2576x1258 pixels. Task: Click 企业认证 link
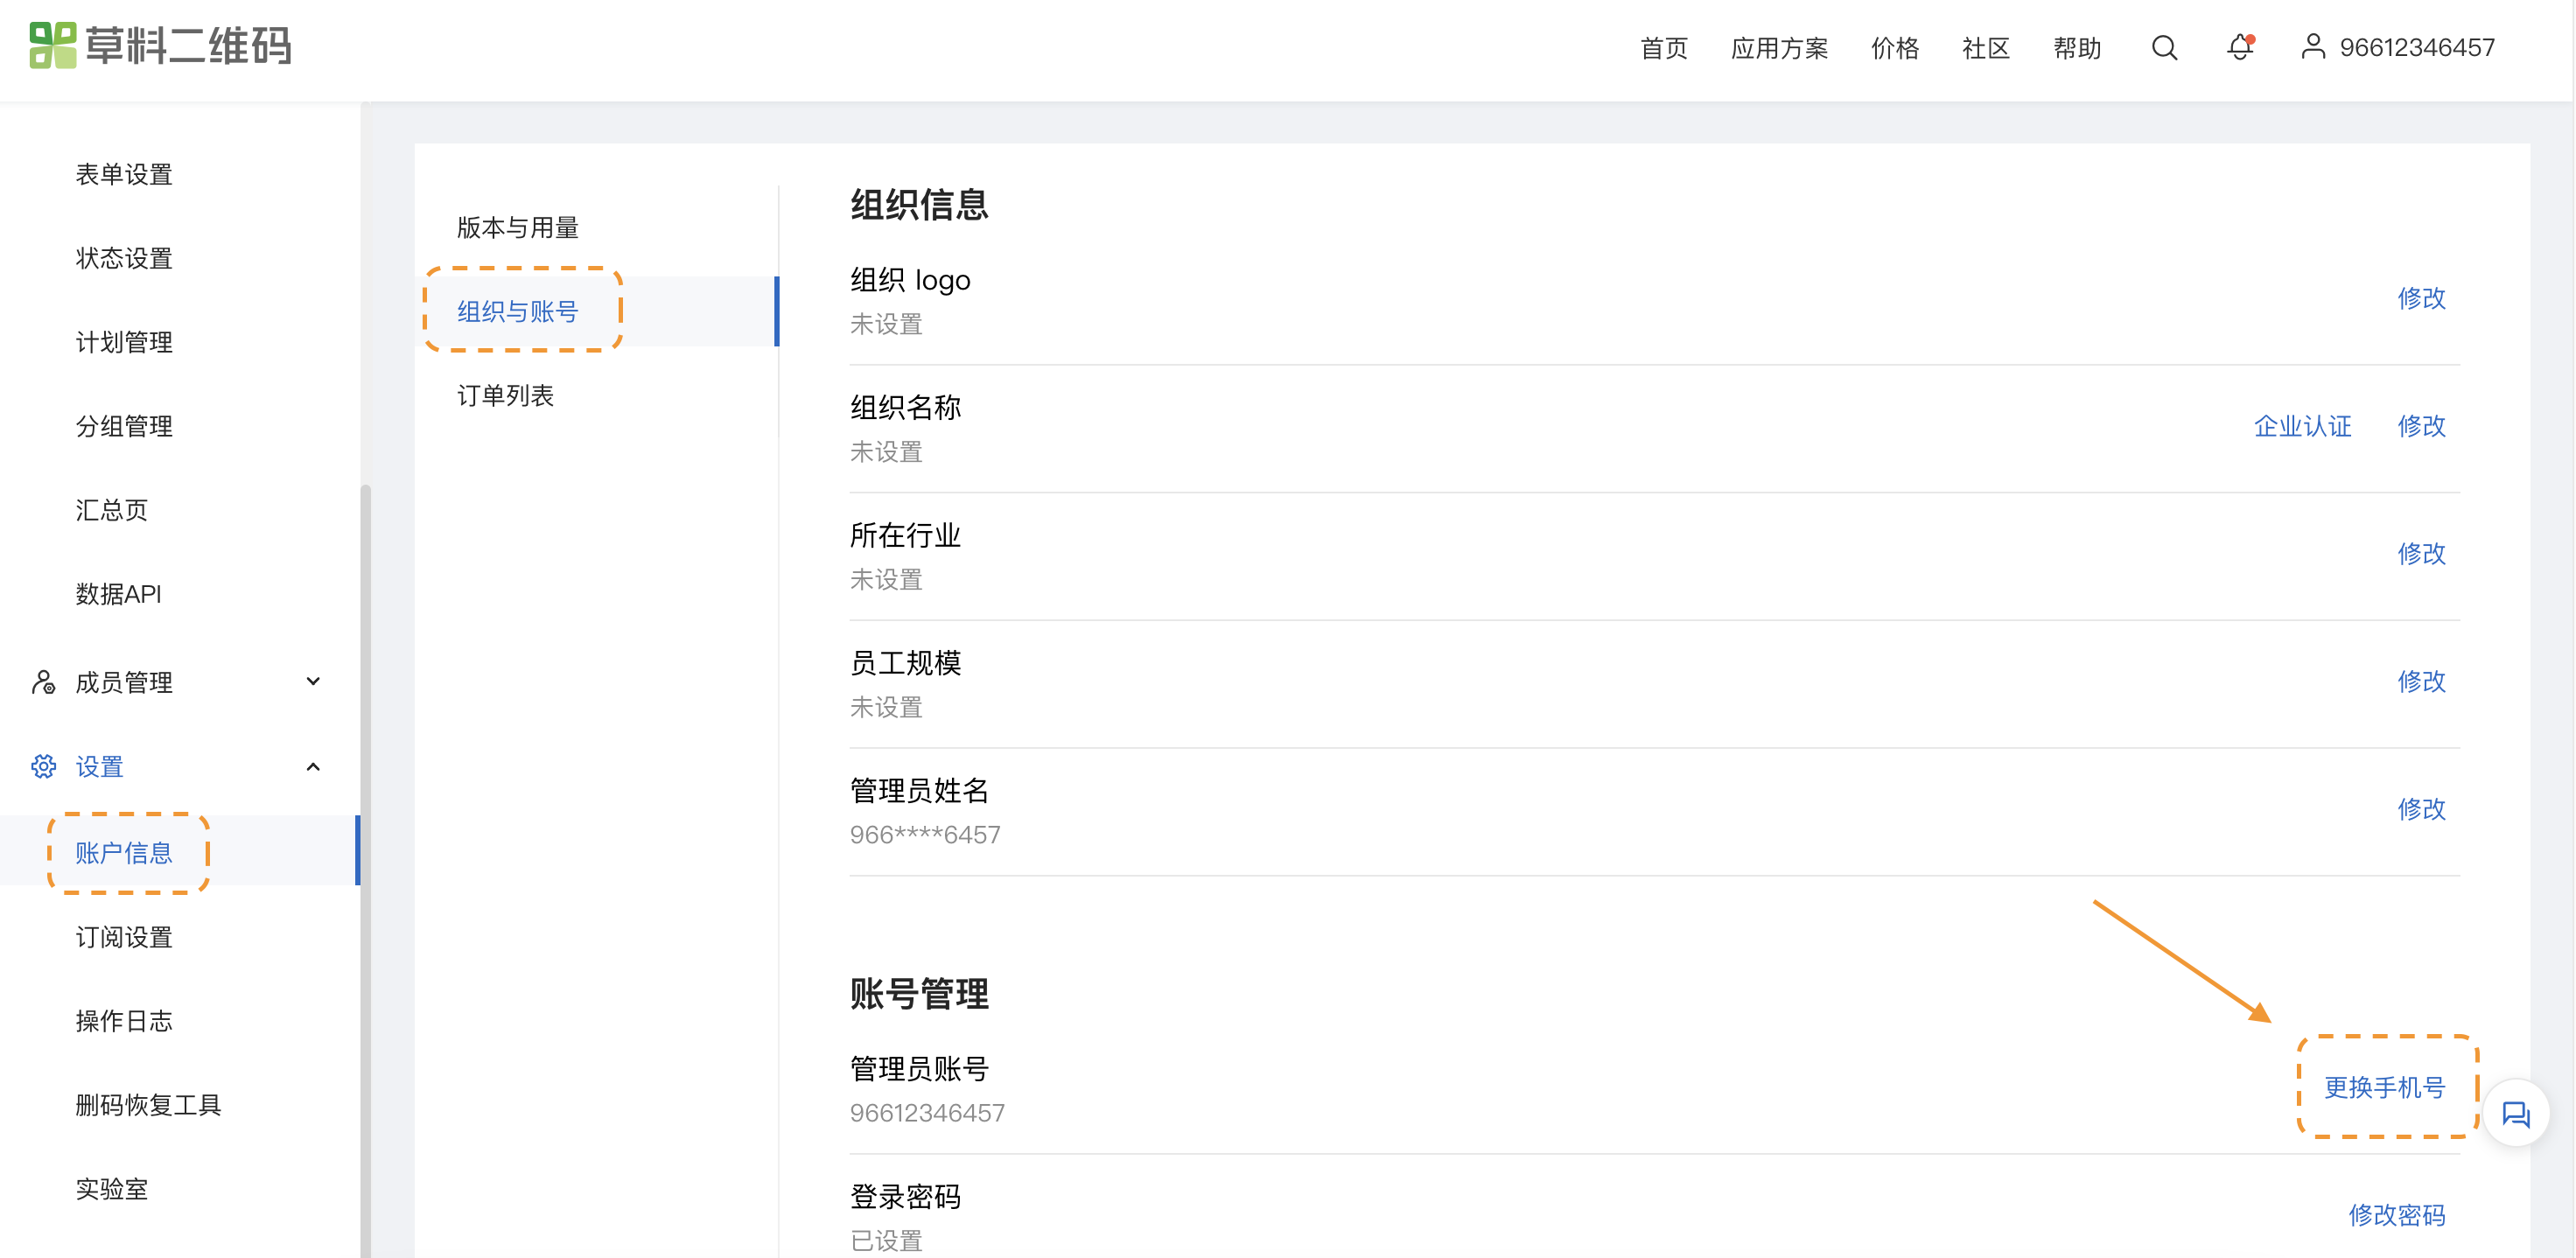tap(2302, 426)
